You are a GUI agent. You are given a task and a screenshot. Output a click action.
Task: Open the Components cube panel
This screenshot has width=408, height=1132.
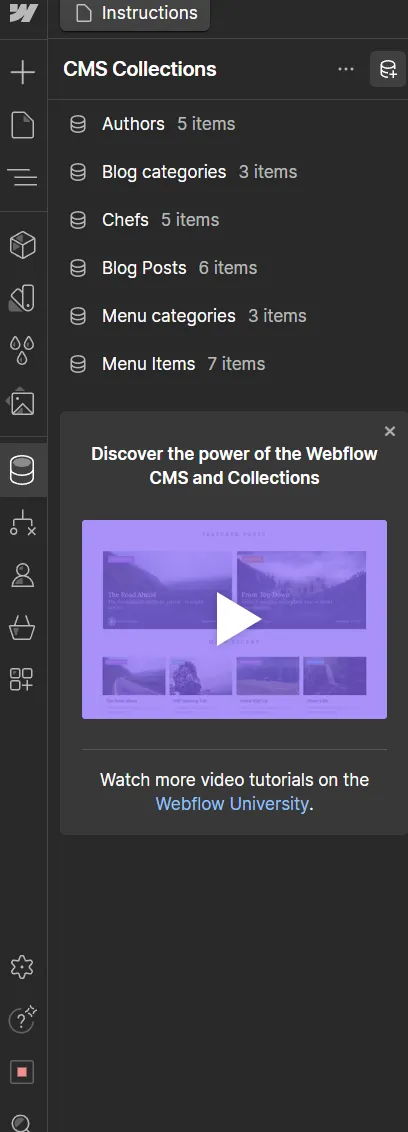click(23, 245)
